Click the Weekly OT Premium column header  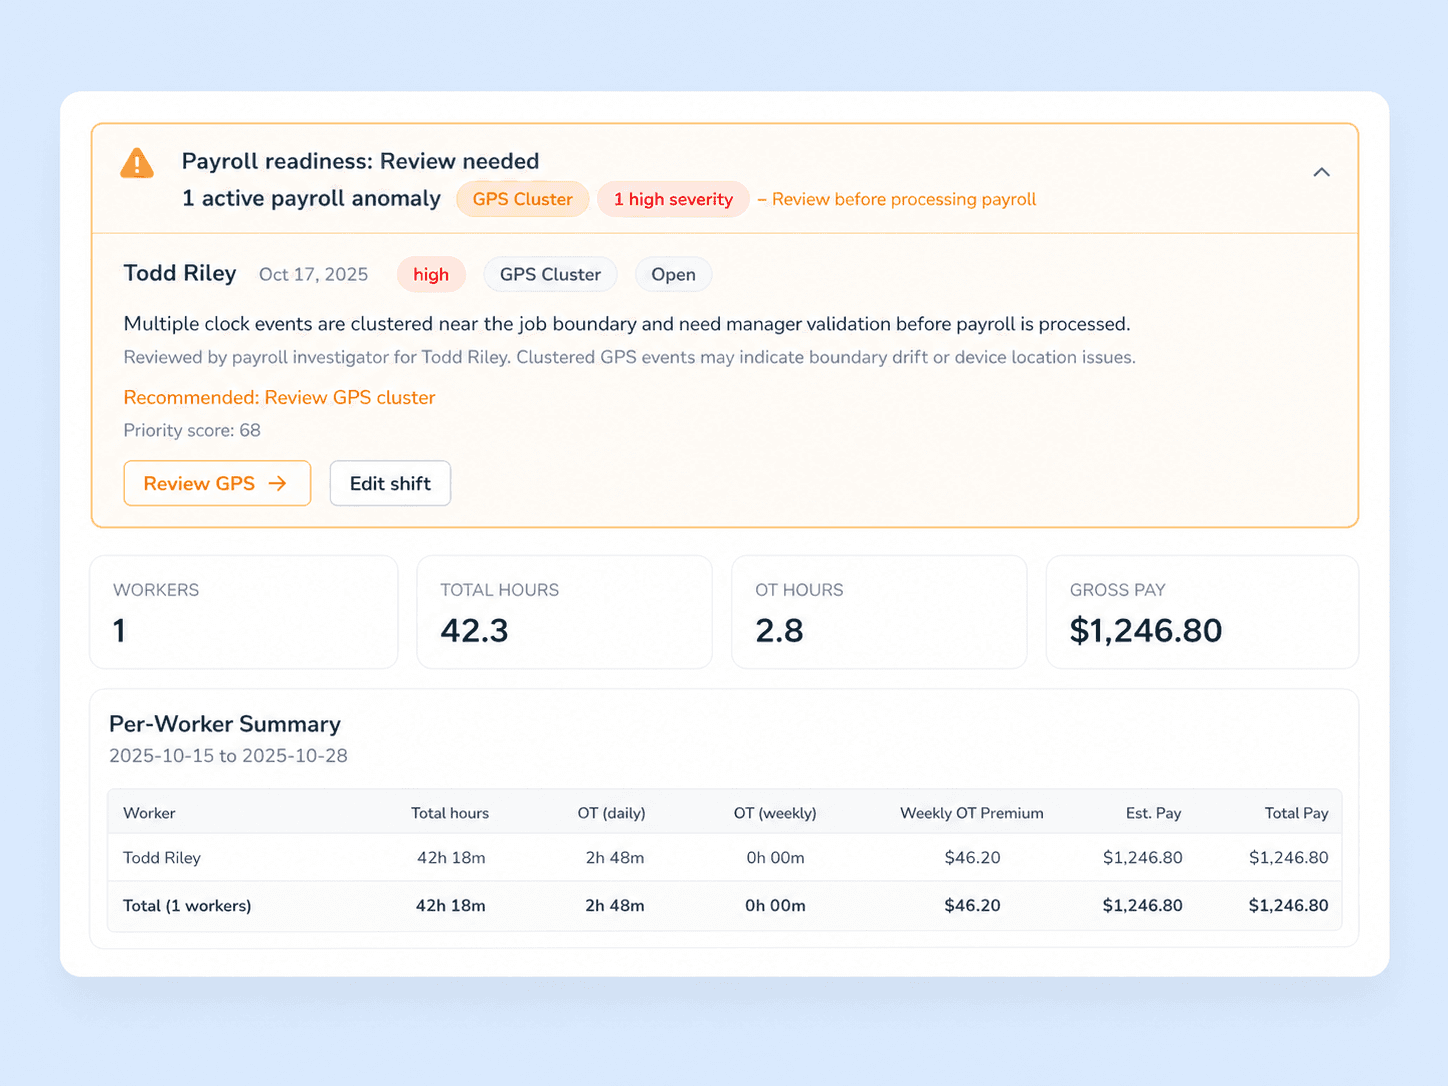pyautogui.click(x=972, y=813)
